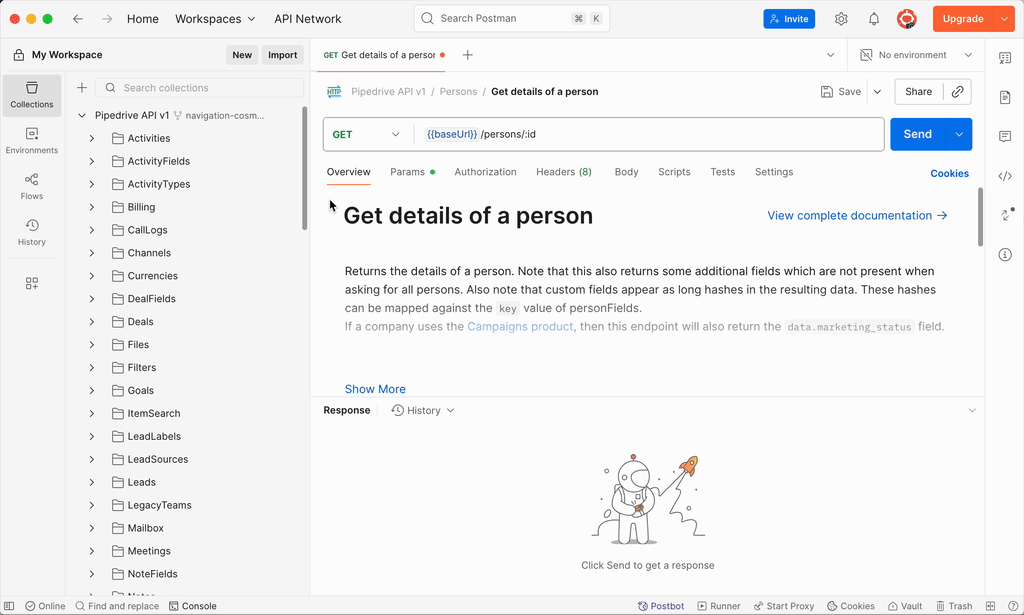Switch to the Tests tab
The image size is (1024, 615).
click(x=722, y=172)
